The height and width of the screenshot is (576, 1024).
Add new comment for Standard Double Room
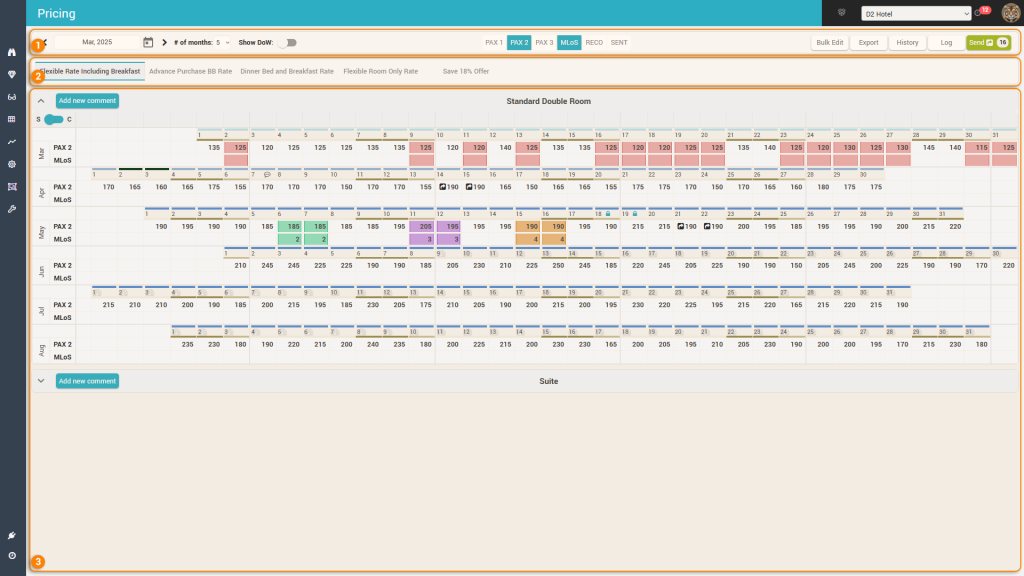[x=88, y=101]
